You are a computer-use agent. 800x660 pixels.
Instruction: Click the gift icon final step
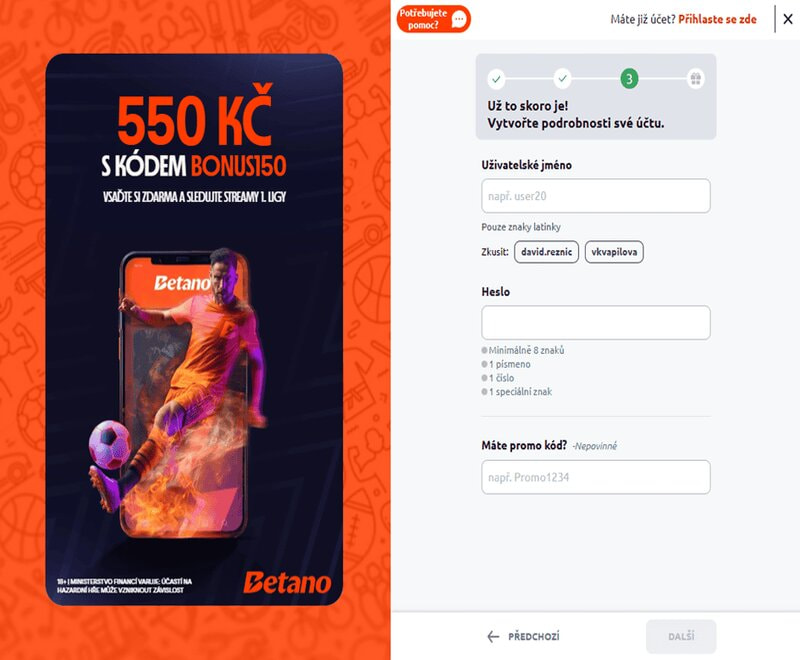695,79
